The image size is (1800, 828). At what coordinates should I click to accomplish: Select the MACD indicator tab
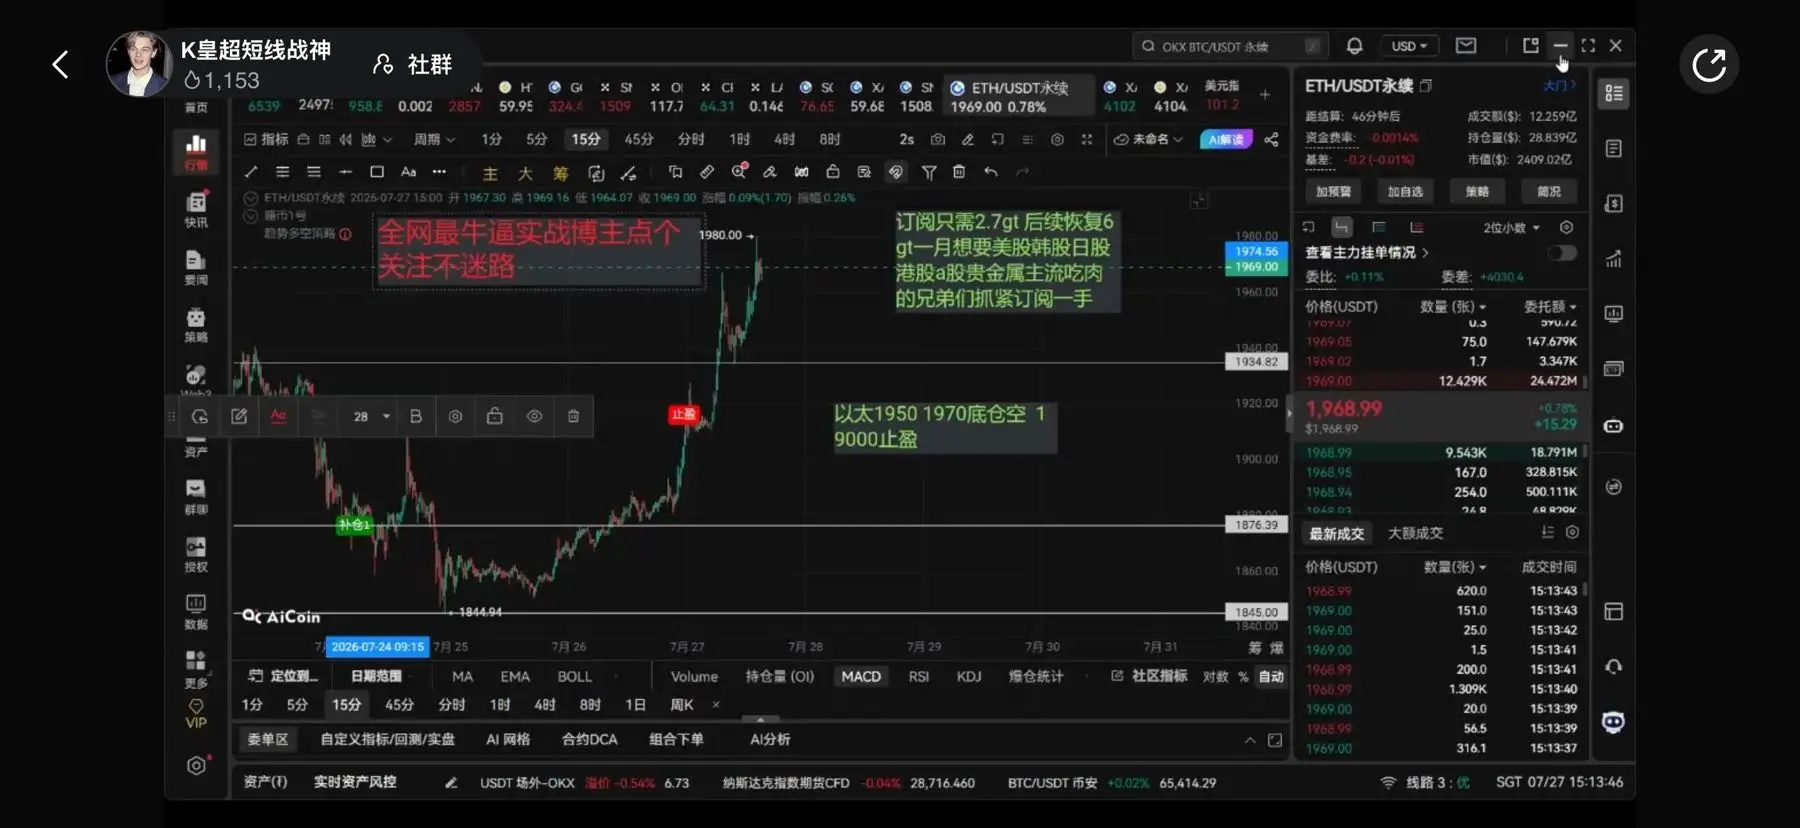tap(861, 676)
